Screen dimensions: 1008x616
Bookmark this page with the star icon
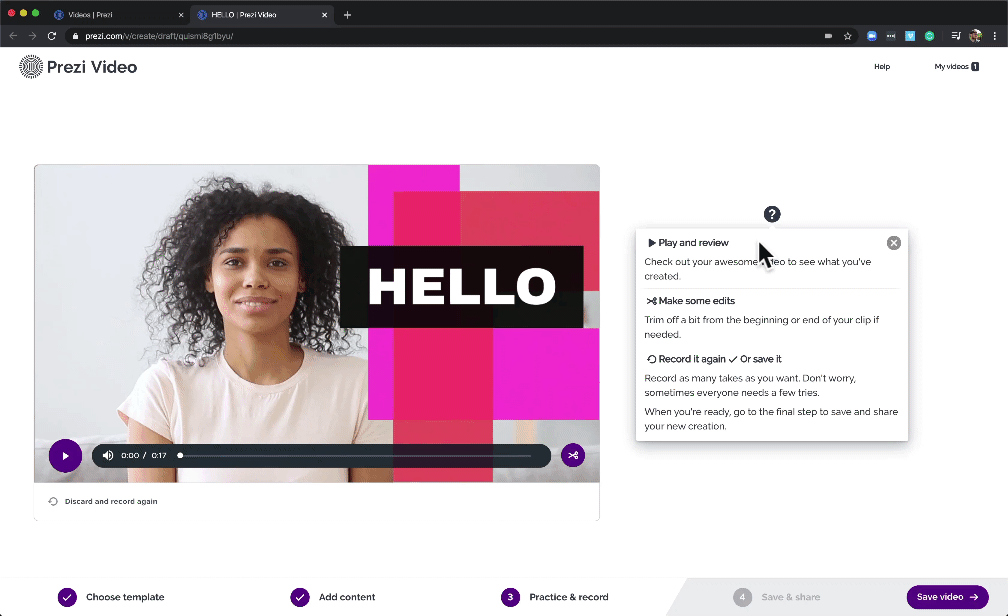click(x=847, y=36)
